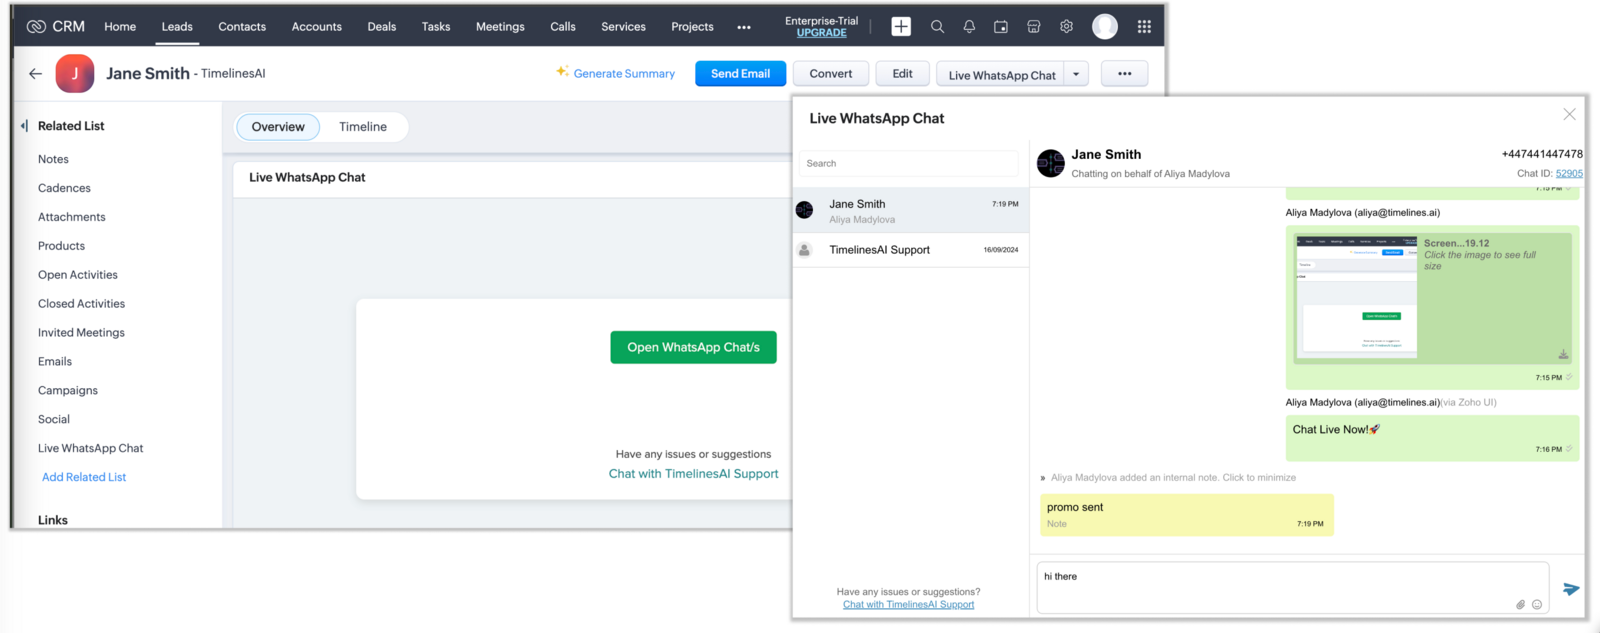Open the emoji picker in chat box
Image resolution: width=1600 pixels, height=633 pixels.
point(1537,605)
